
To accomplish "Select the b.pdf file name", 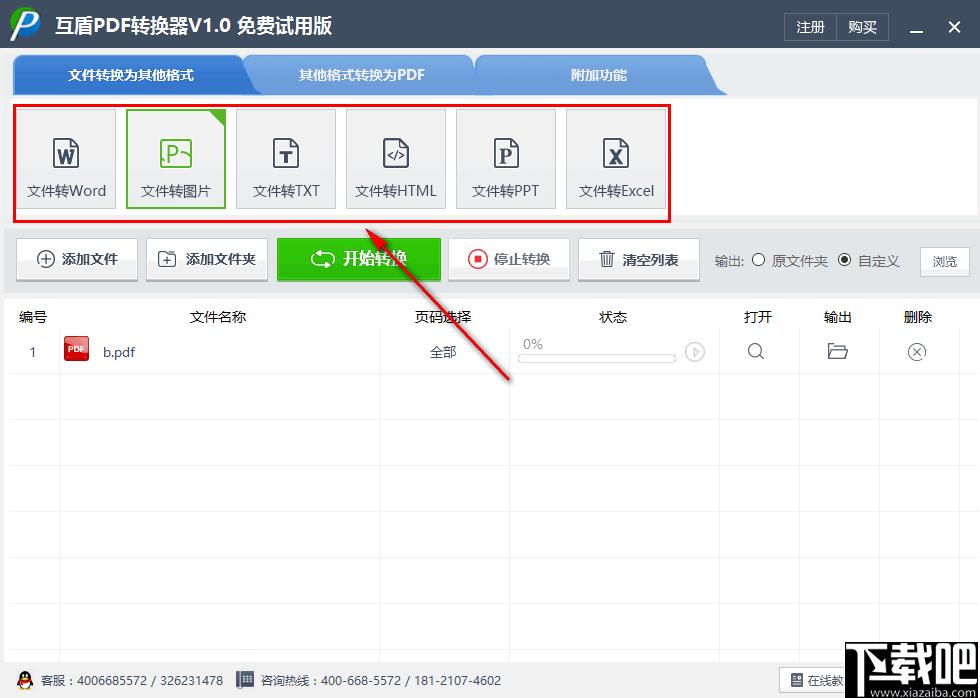I will 119,352.
